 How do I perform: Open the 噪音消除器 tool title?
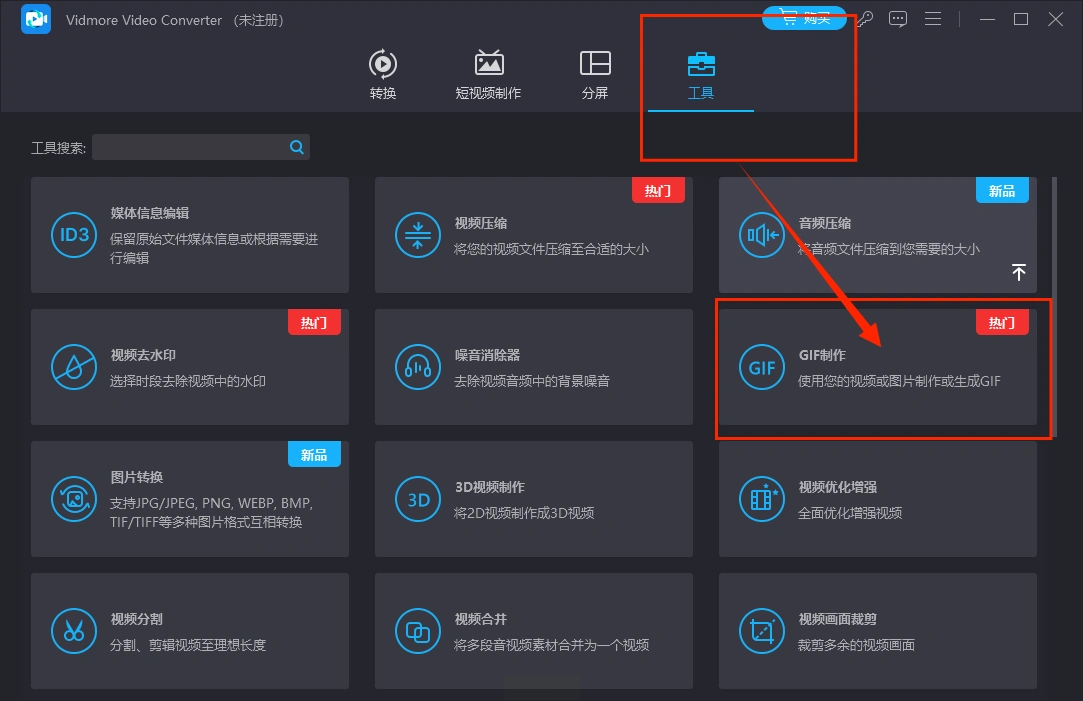(x=487, y=355)
